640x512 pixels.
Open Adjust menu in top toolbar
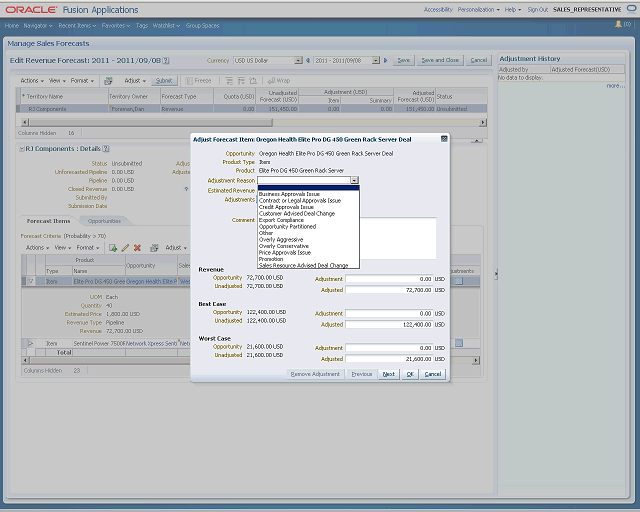[135, 81]
